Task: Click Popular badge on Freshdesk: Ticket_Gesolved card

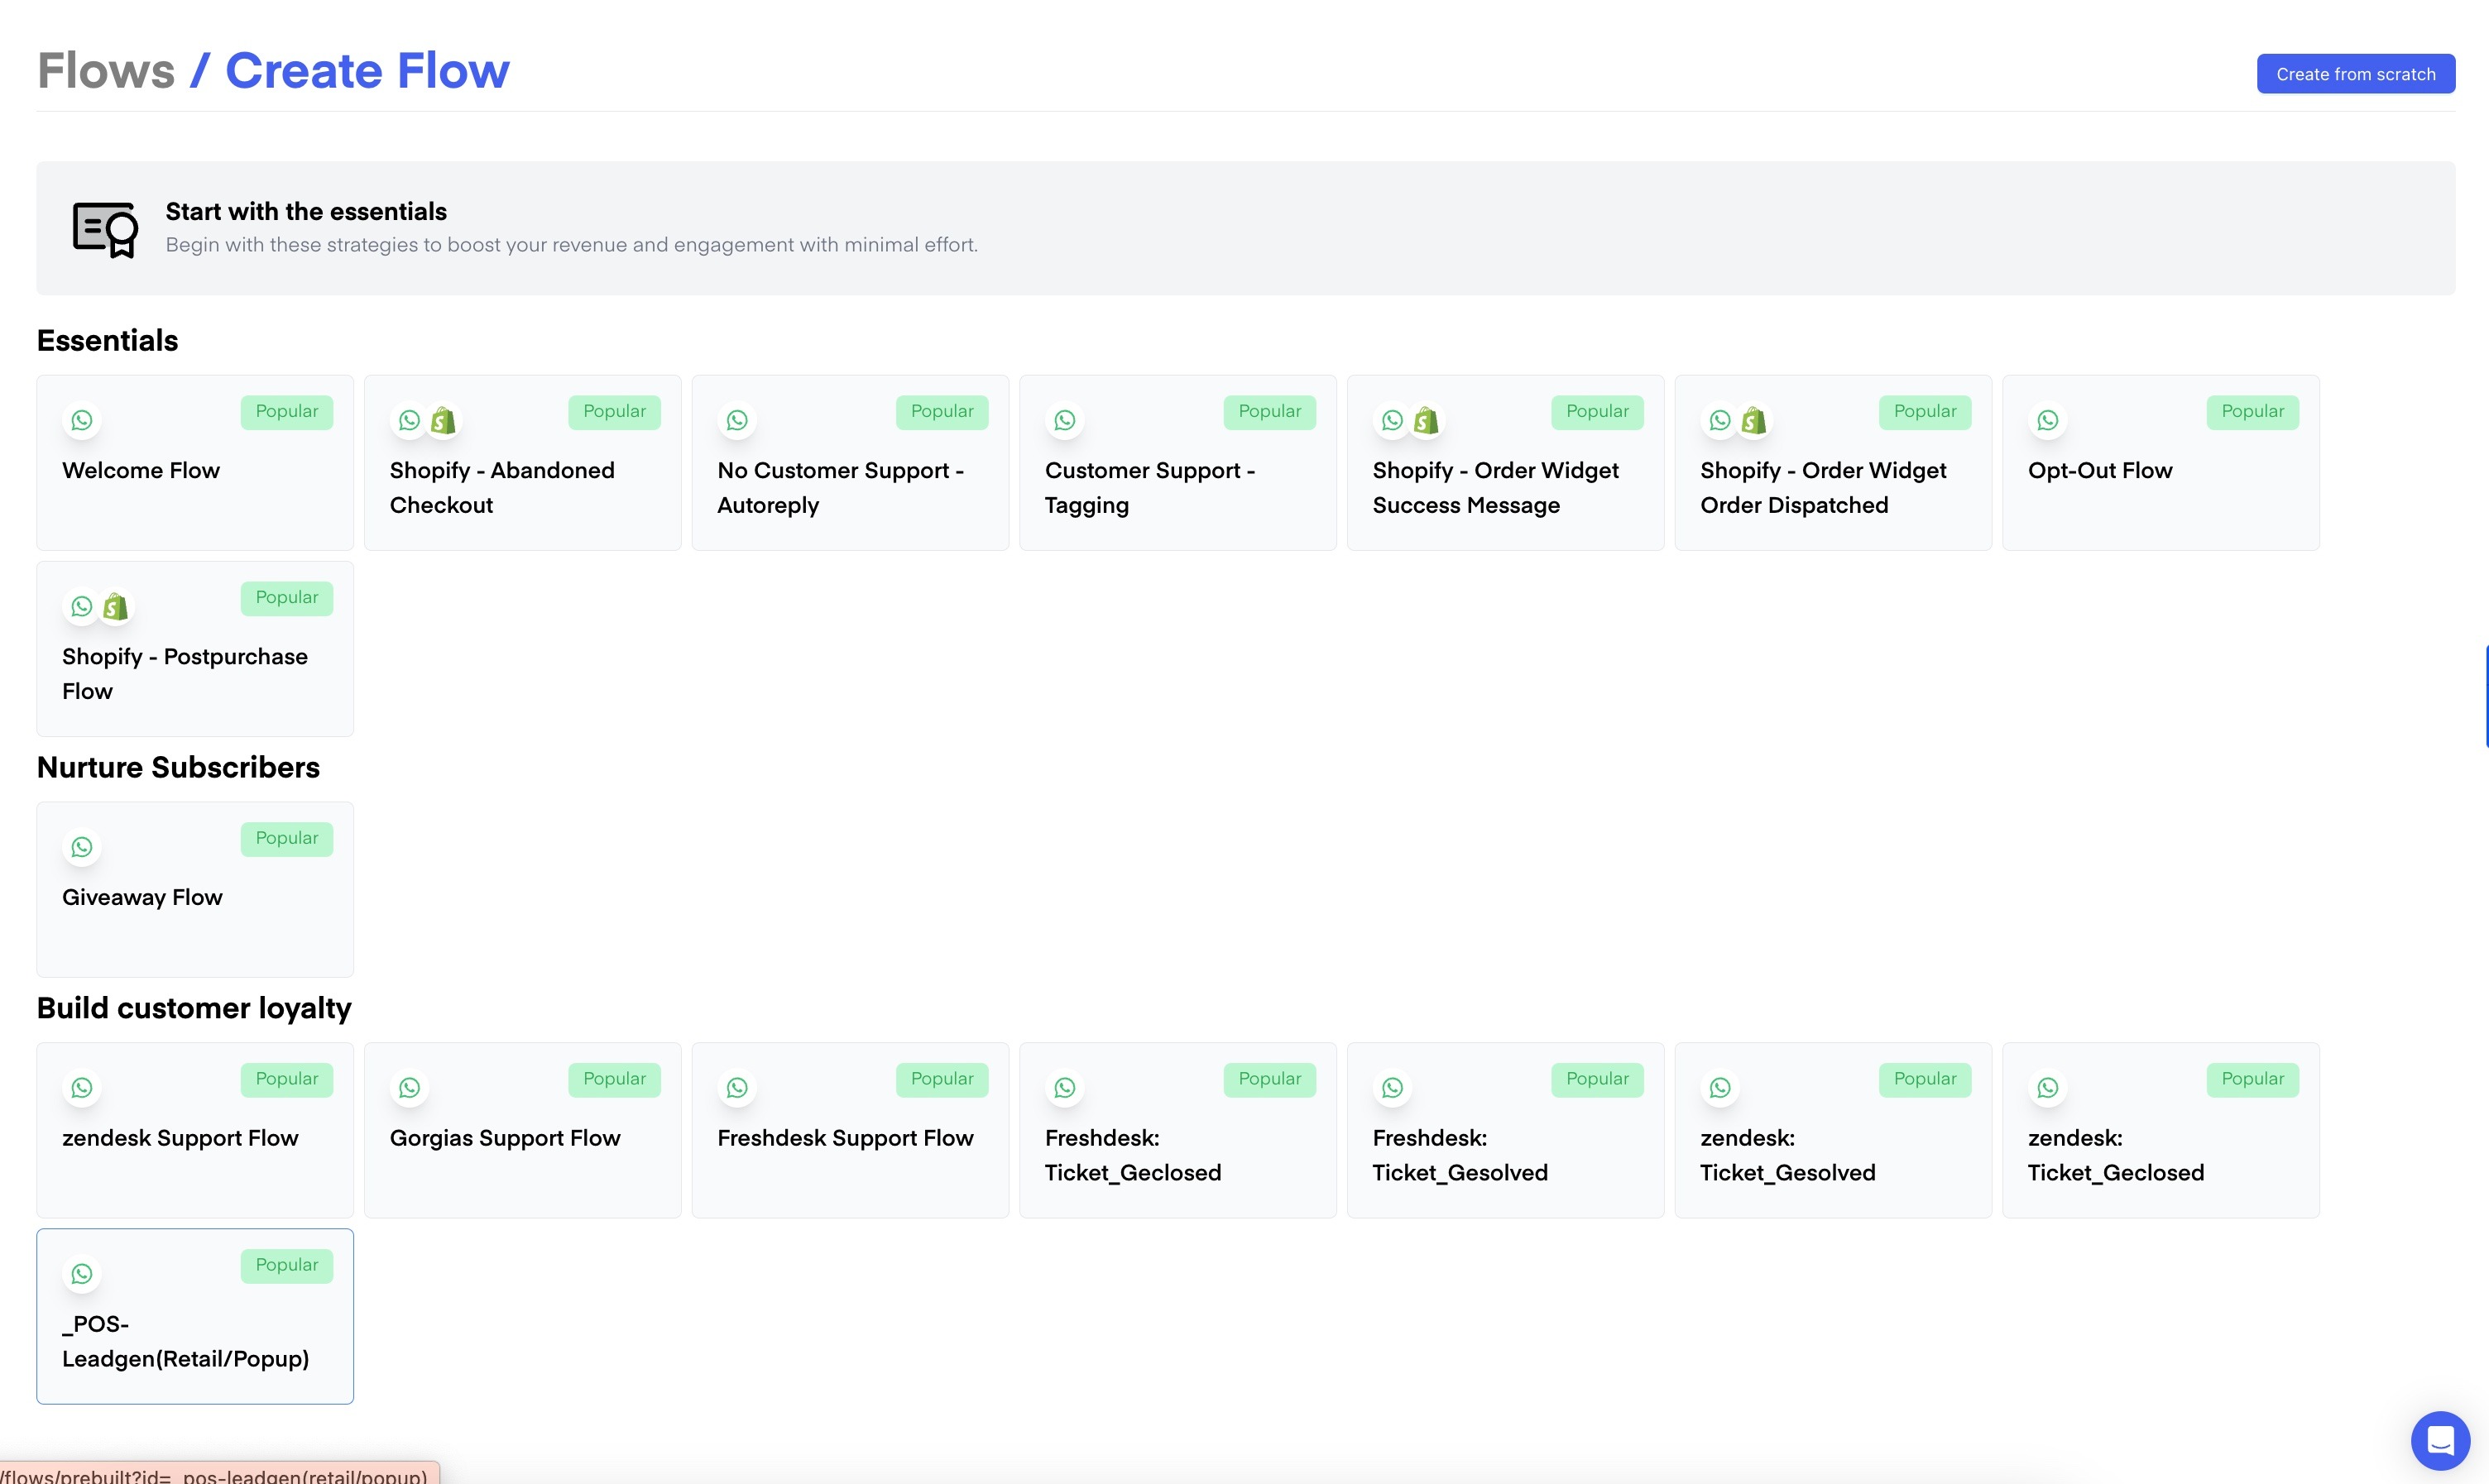Action: 1597,1079
